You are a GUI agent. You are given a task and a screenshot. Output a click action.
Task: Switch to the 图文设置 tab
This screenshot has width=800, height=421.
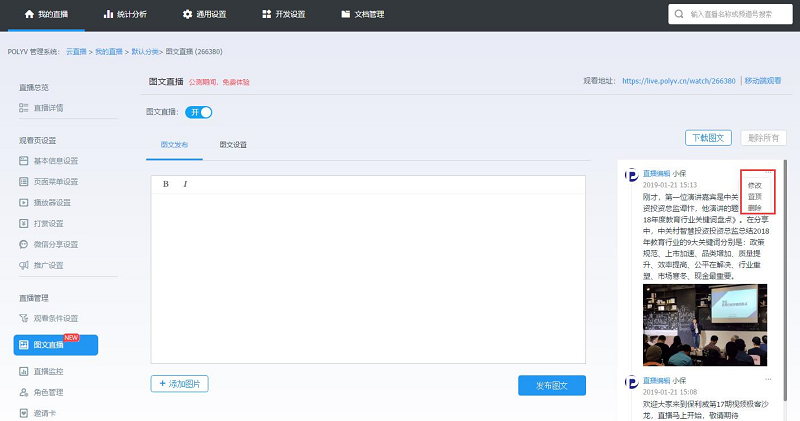(233, 145)
